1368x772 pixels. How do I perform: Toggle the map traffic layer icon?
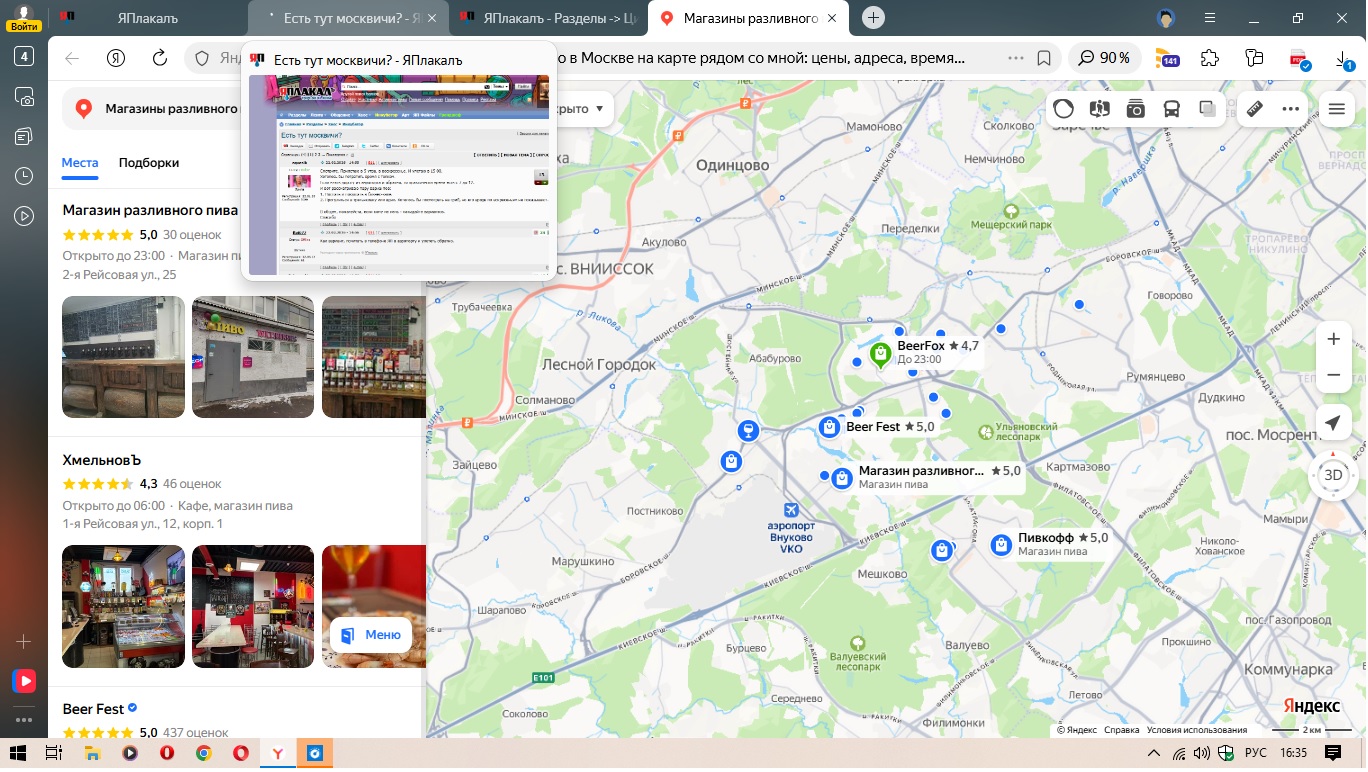[1064, 109]
